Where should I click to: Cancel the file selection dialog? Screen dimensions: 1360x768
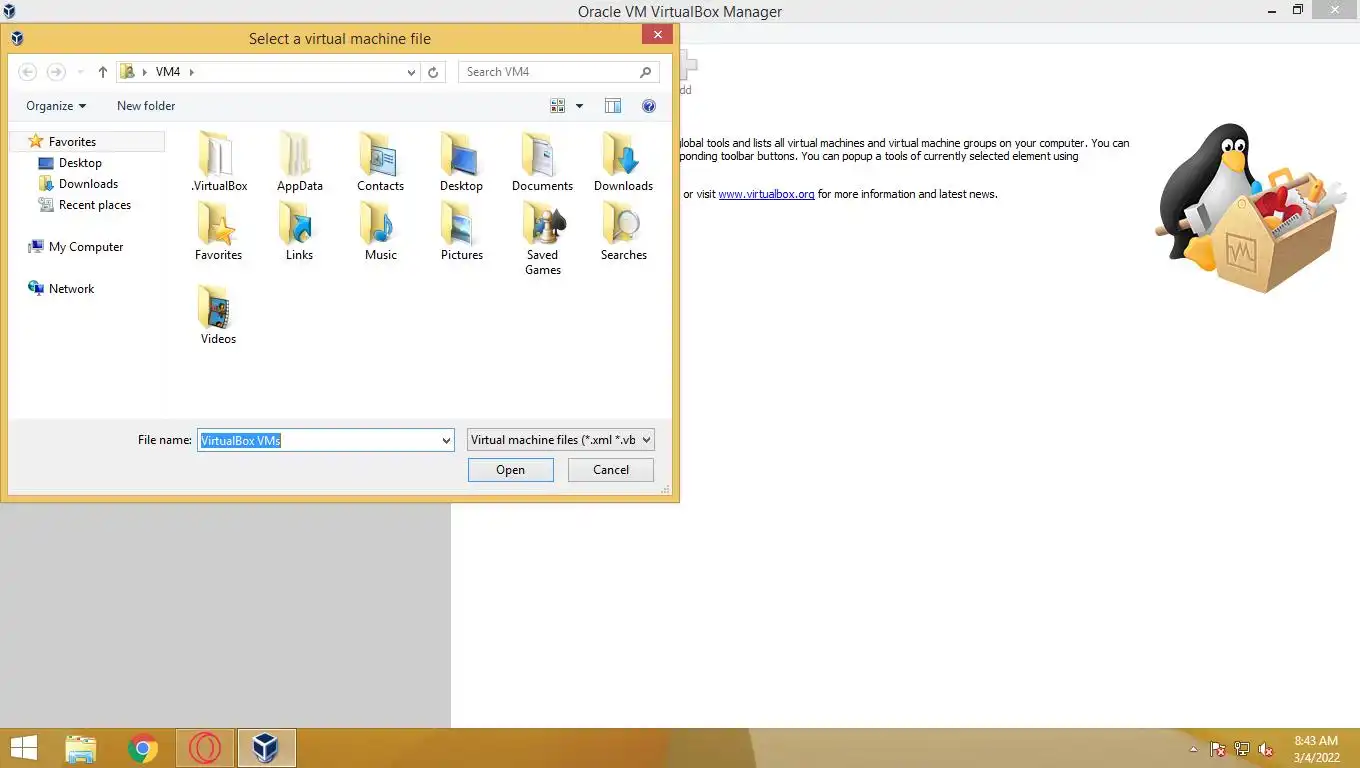(611, 470)
